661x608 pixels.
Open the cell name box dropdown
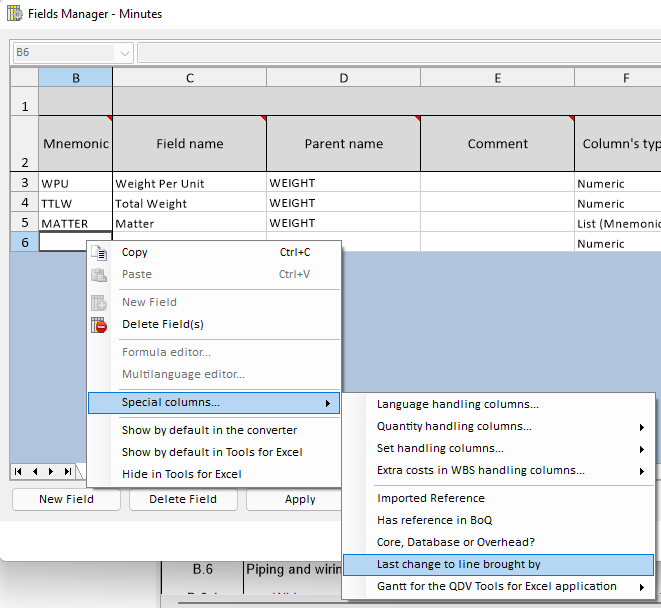125,53
